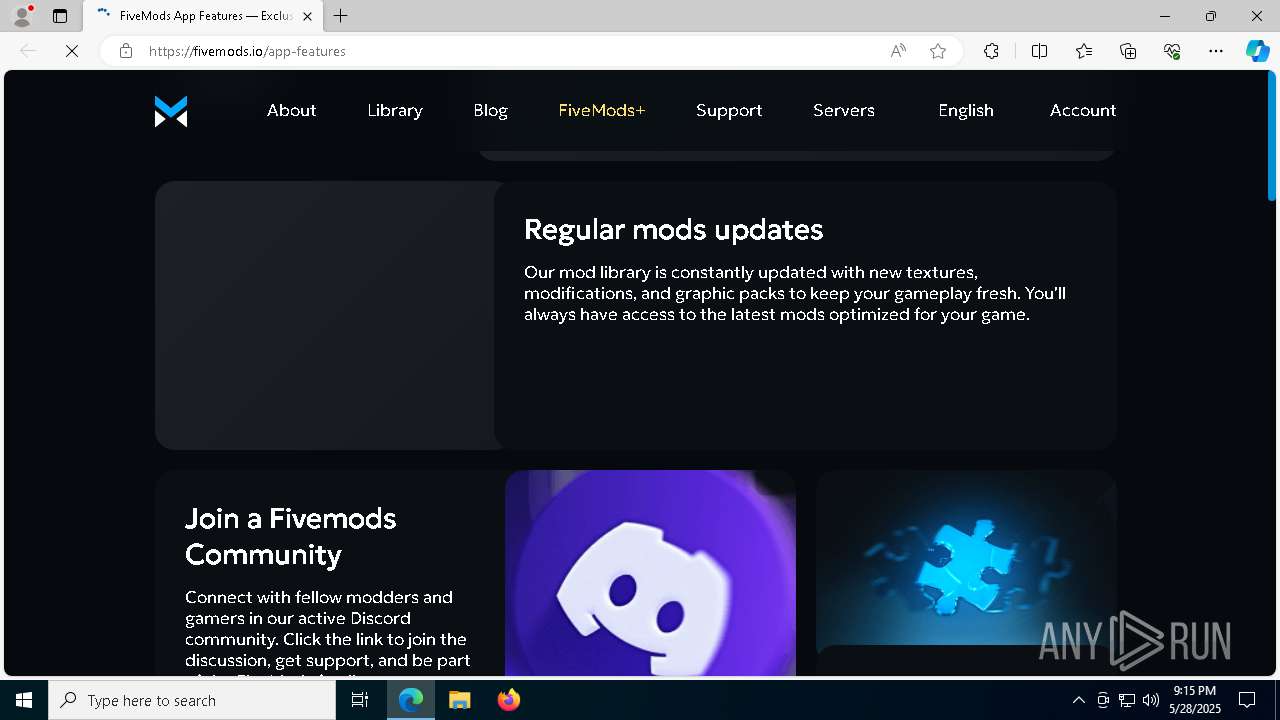Open the Servers page
This screenshot has width=1280, height=720.
click(x=844, y=110)
